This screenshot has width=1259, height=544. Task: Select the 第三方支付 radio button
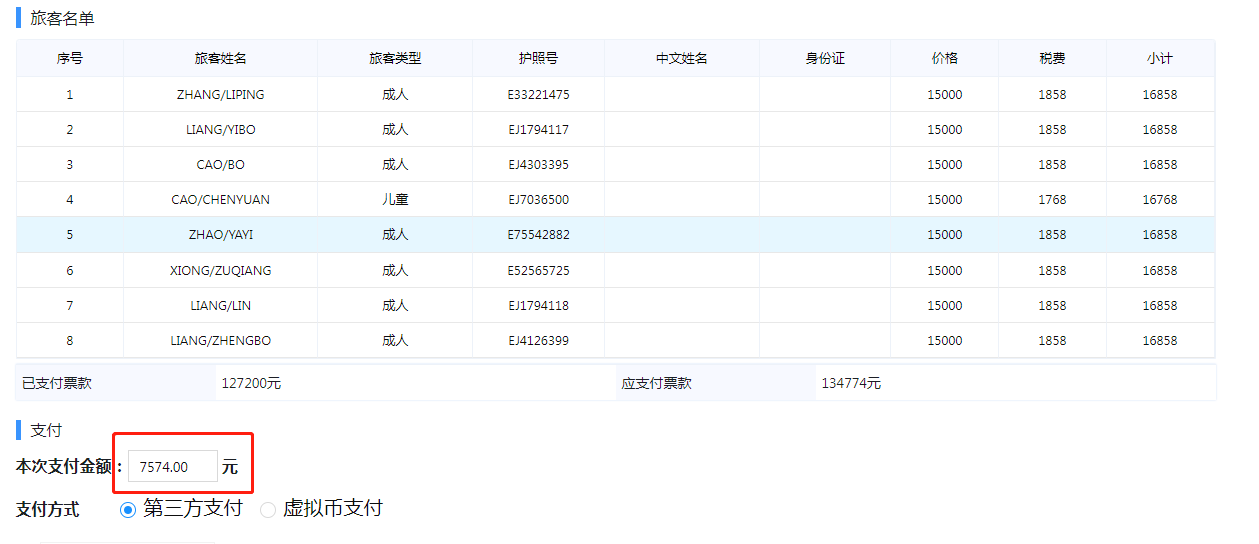128,510
